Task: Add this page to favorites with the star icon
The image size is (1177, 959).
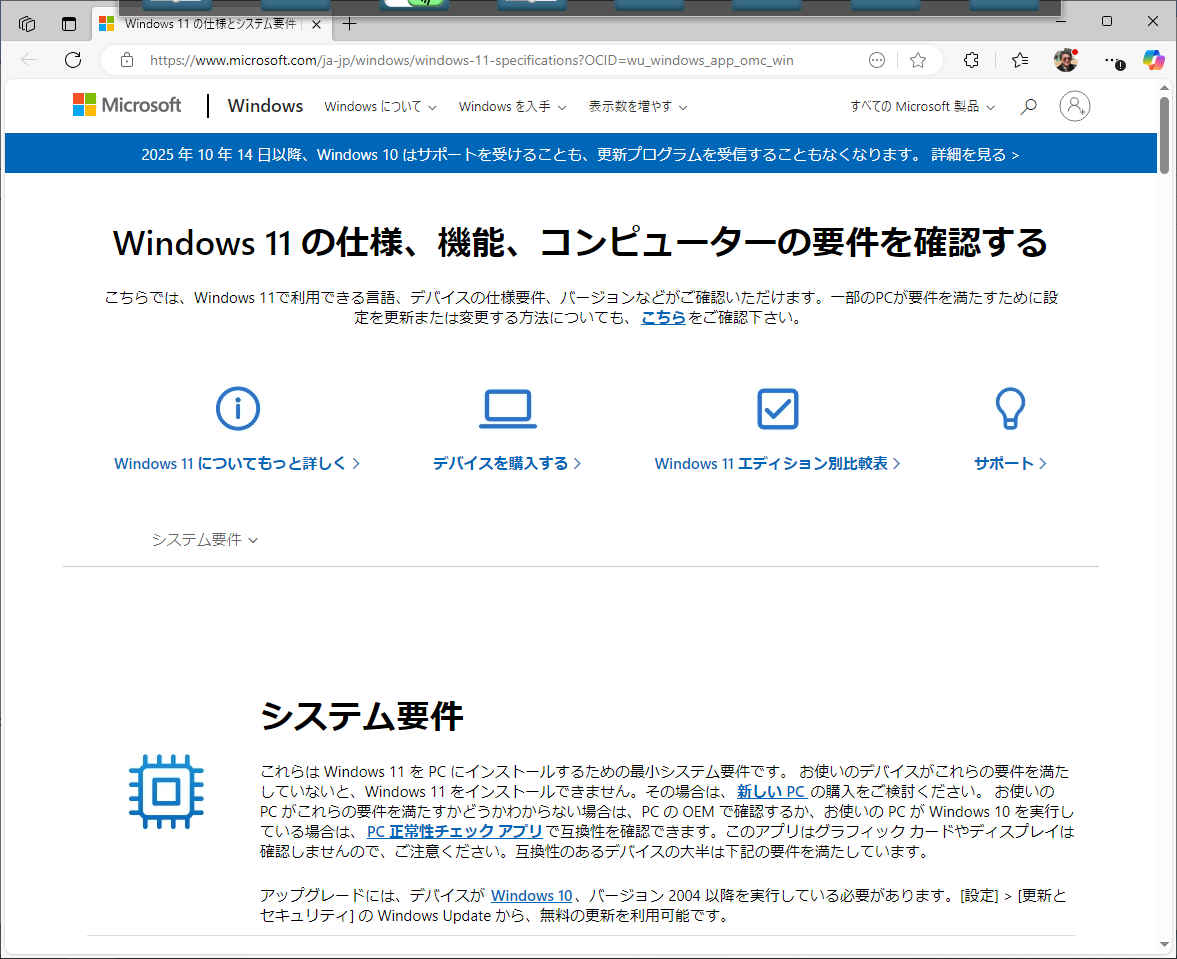Action: tap(917, 60)
